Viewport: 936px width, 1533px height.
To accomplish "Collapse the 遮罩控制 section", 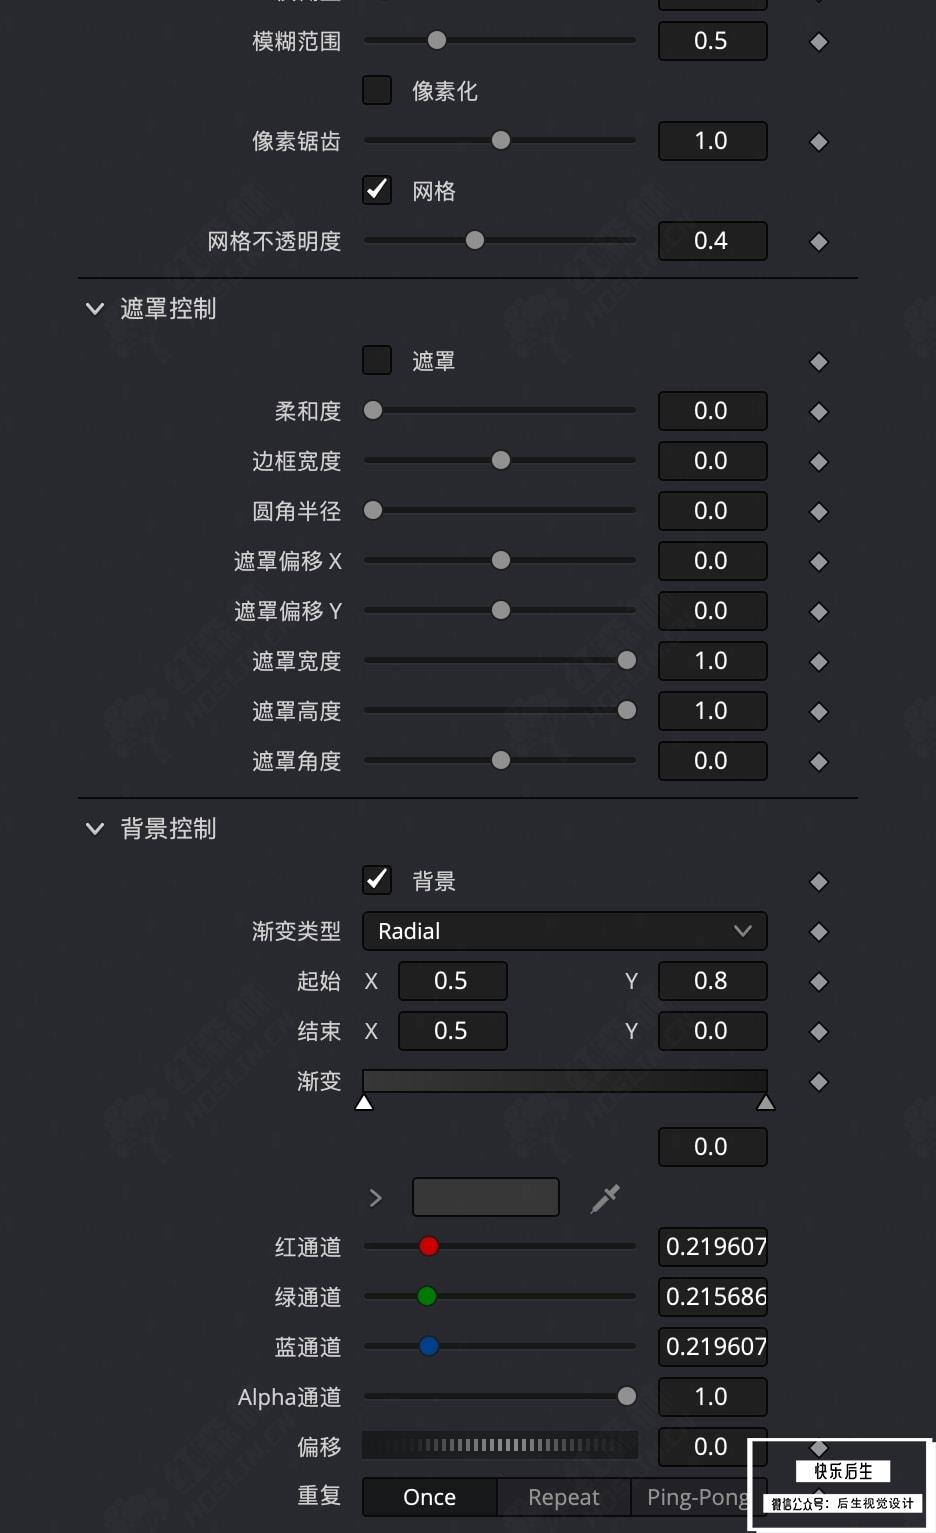I will 95,309.
